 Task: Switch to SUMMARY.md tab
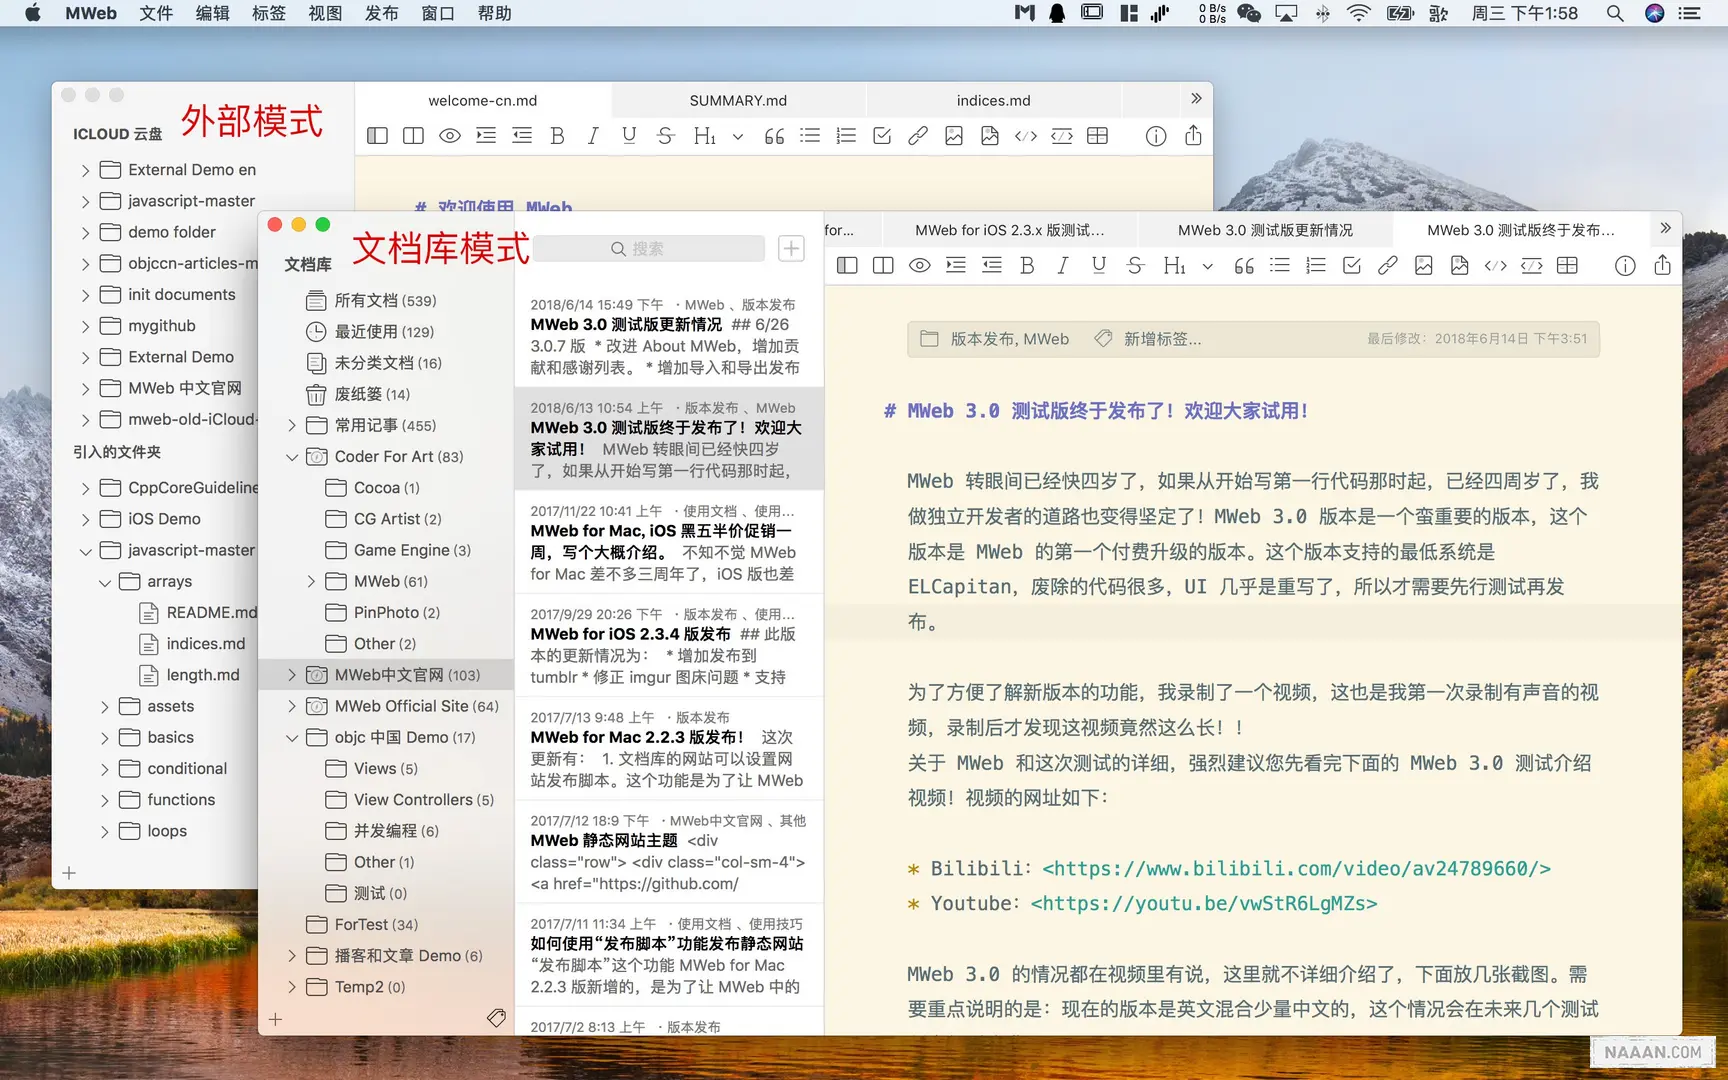click(x=738, y=100)
